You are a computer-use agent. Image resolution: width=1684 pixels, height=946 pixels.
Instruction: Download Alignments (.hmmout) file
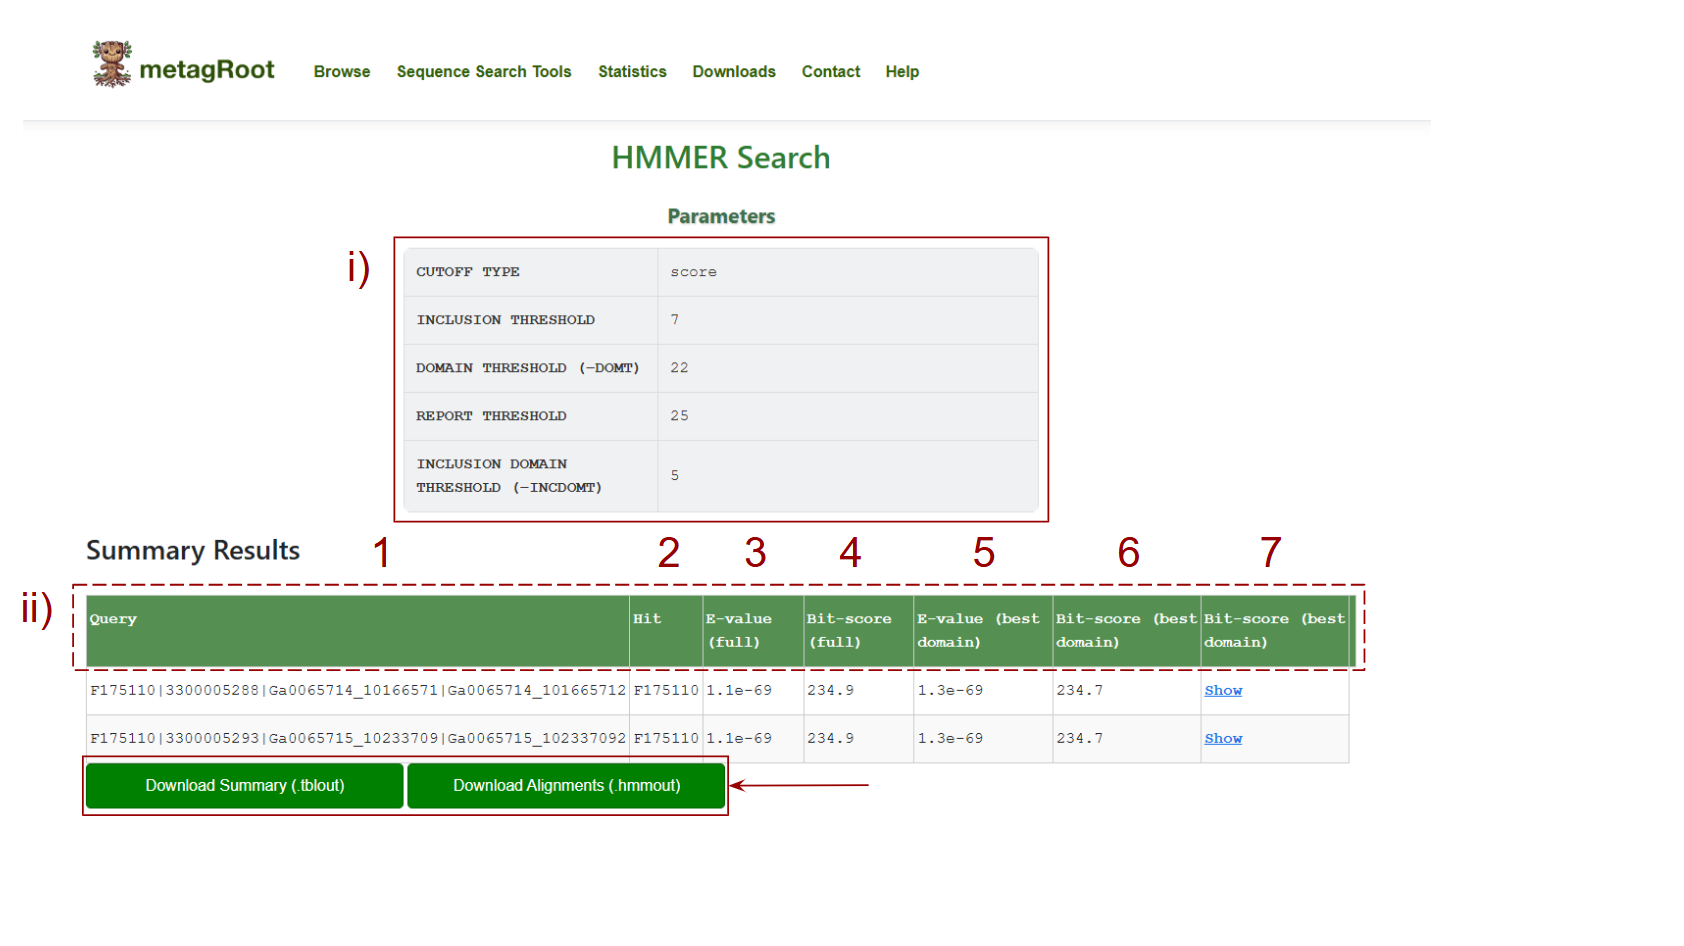click(x=567, y=786)
